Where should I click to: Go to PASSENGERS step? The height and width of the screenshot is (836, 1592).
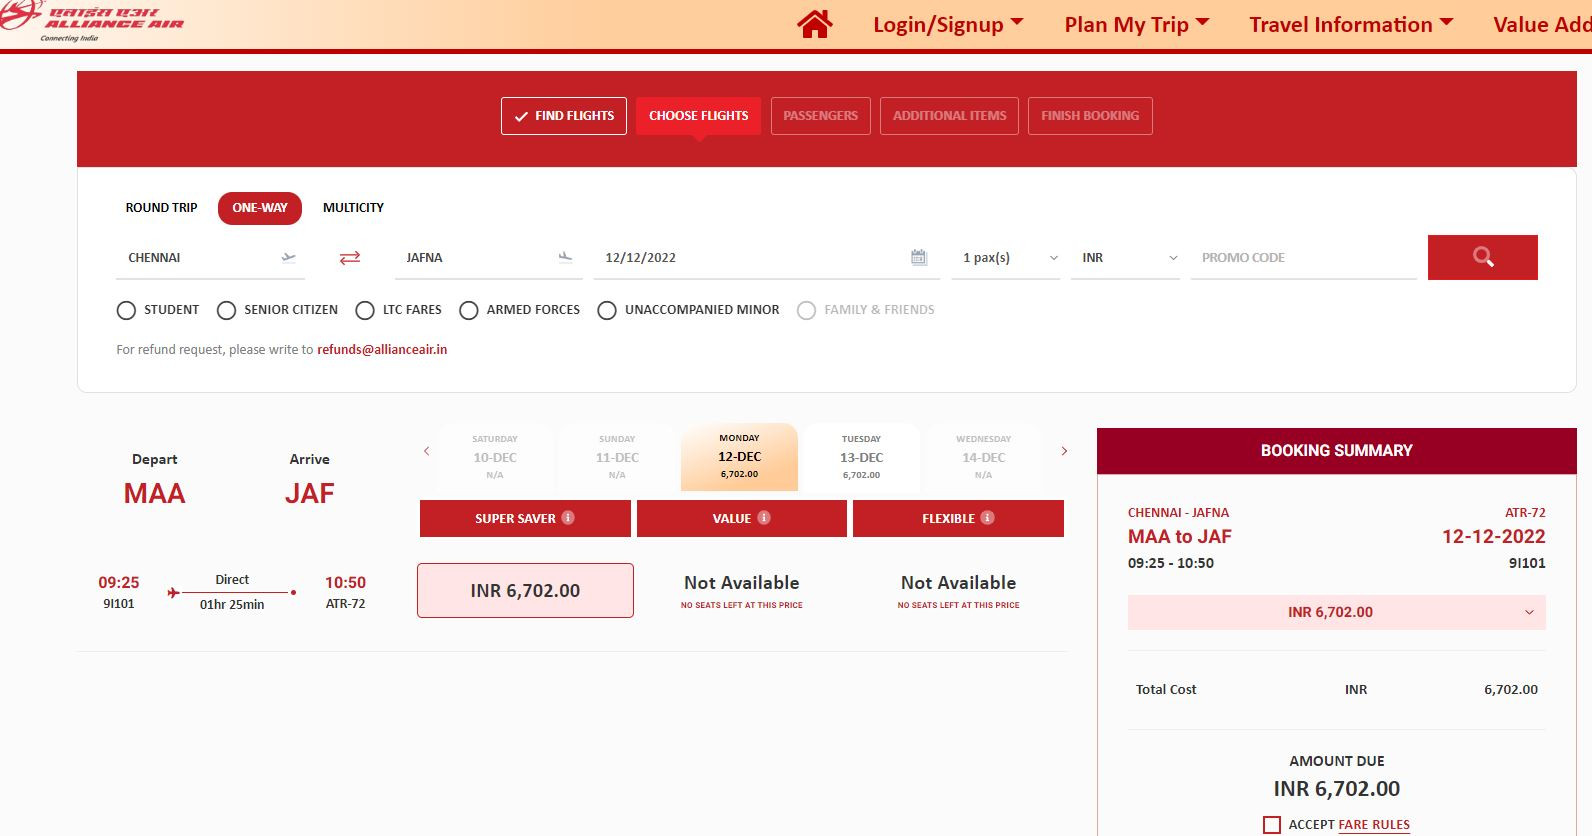click(821, 116)
